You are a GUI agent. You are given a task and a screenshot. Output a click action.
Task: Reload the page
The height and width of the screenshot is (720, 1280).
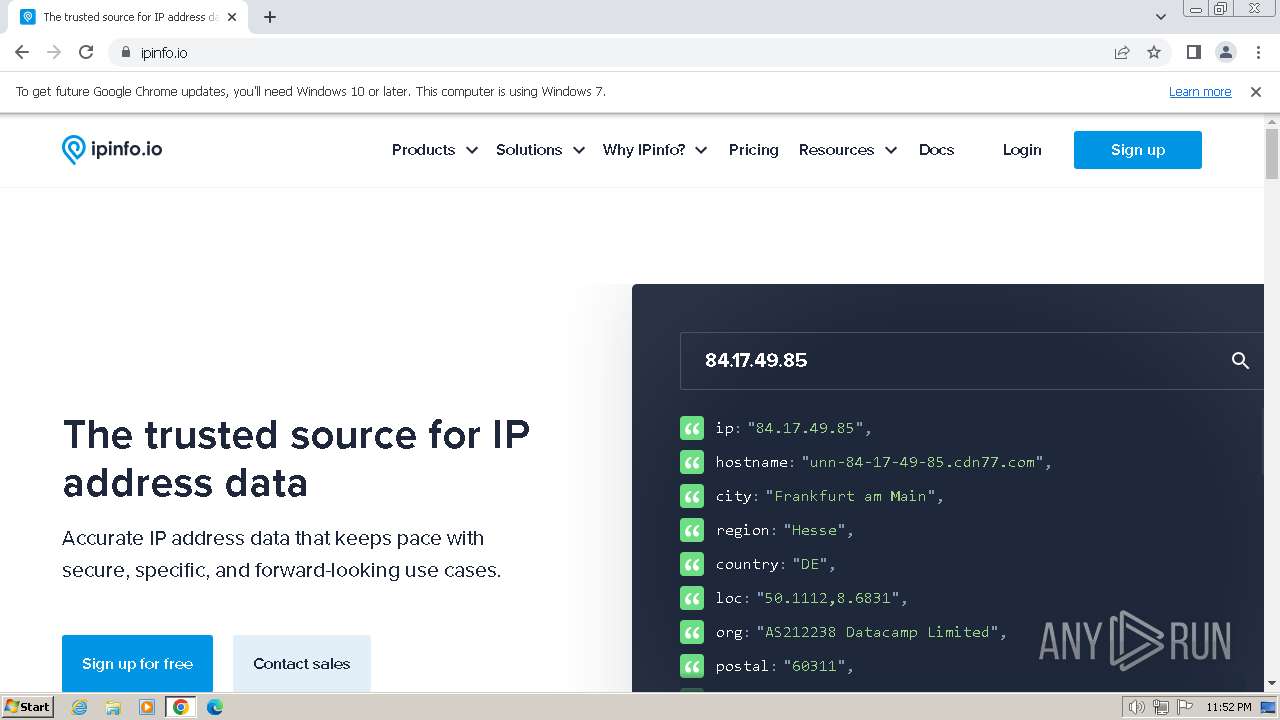pyautogui.click(x=86, y=52)
